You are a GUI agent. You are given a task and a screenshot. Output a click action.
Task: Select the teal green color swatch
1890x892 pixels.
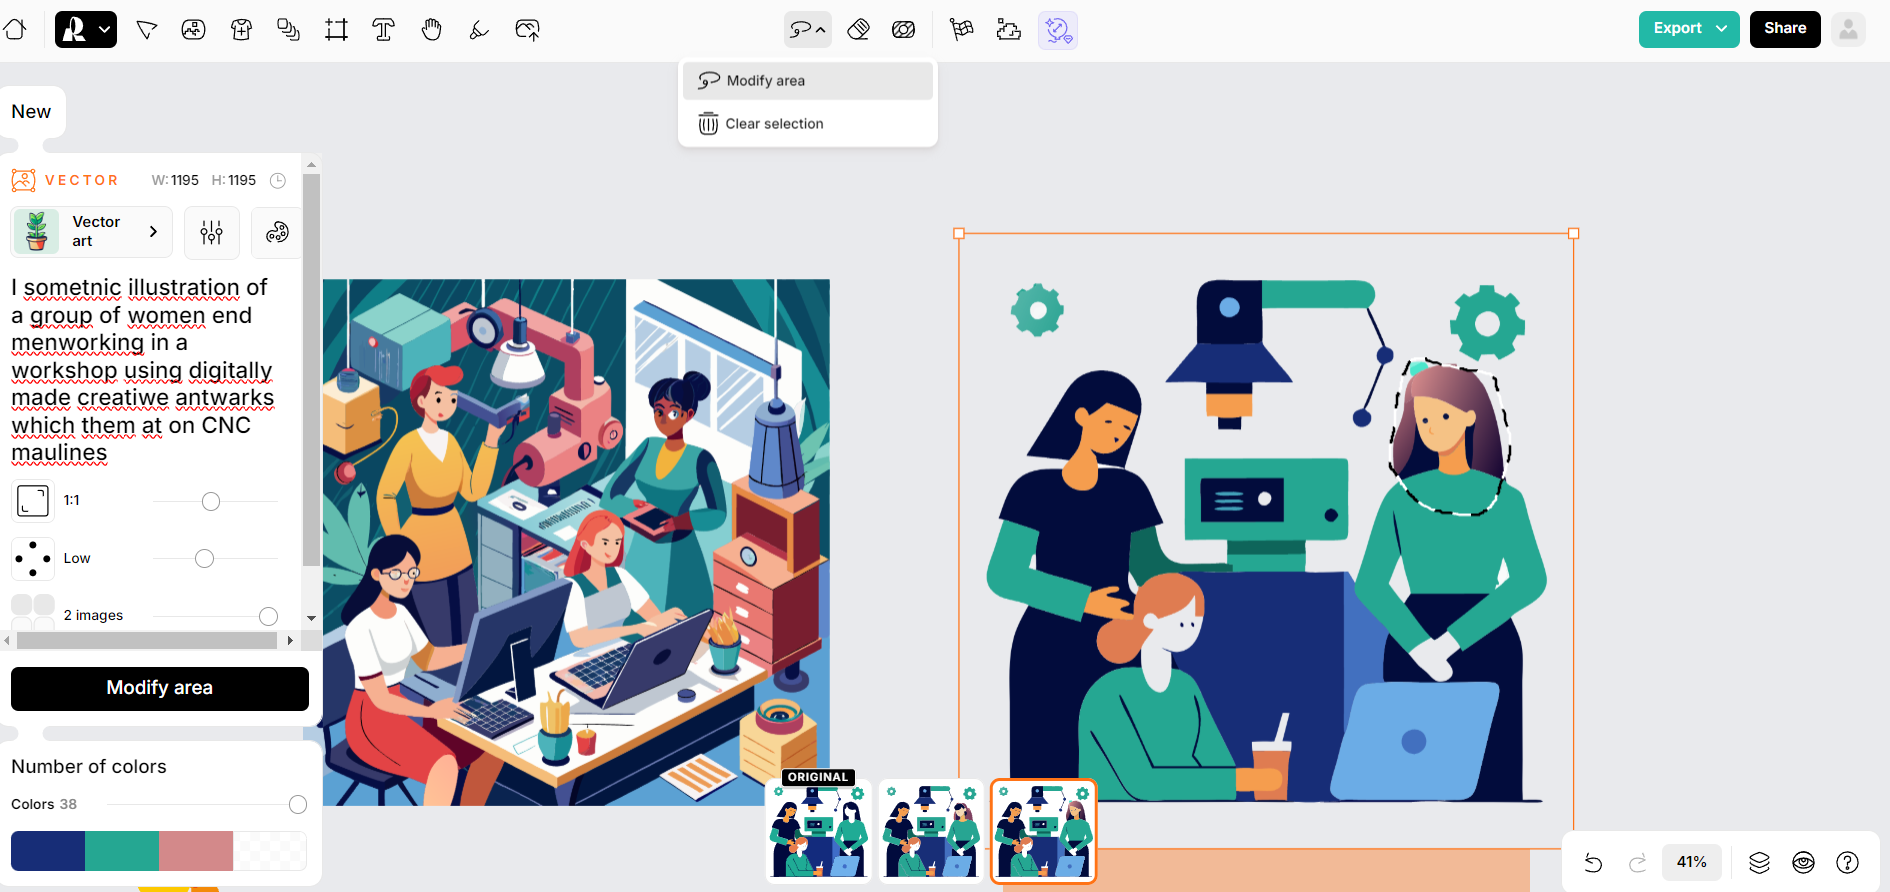pos(122,851)
